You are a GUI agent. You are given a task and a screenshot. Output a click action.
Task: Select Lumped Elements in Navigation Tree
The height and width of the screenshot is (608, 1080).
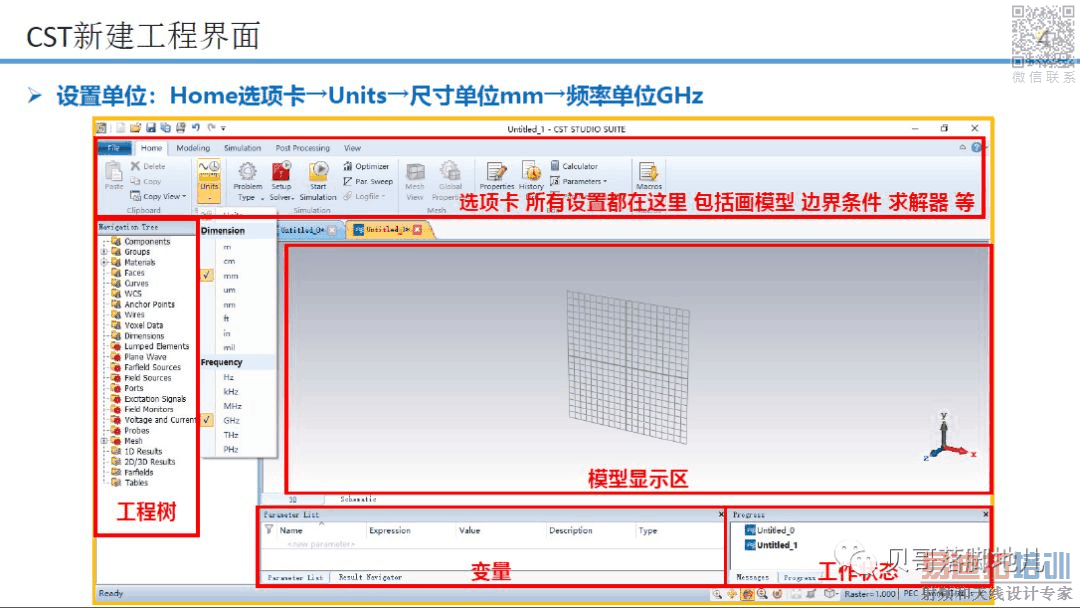point(156,346)
